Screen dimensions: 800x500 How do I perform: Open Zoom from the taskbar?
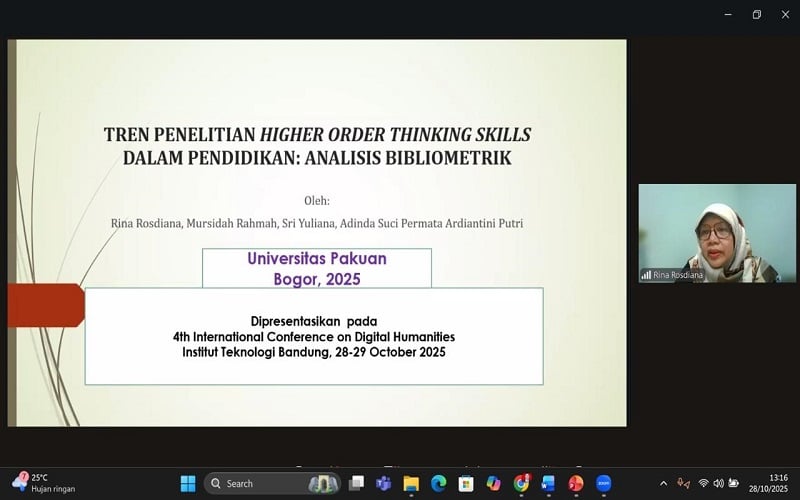click(x=604, y=484)
